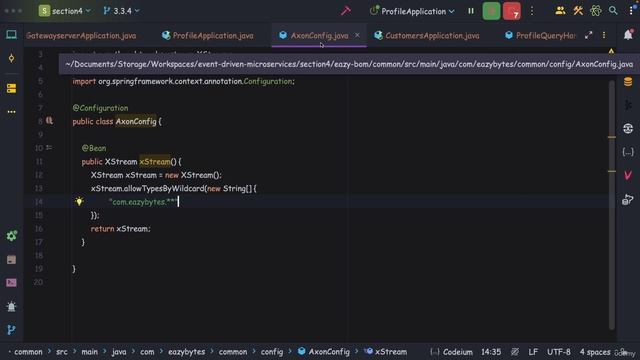Click xStream breadcrumb in status bar

(386, 352)
